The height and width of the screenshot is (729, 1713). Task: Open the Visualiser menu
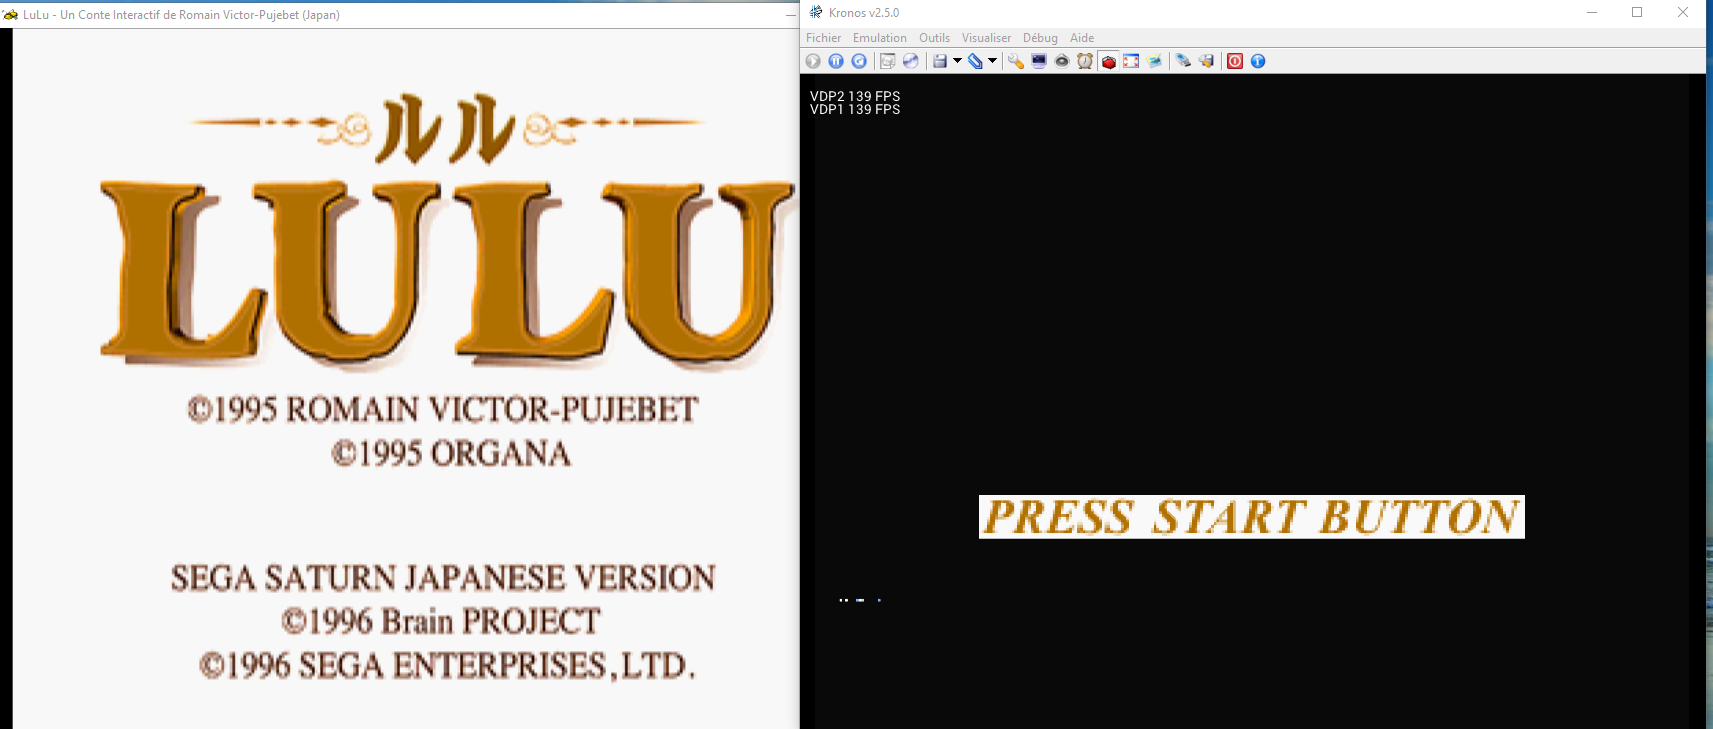click(x=986, y=38)
